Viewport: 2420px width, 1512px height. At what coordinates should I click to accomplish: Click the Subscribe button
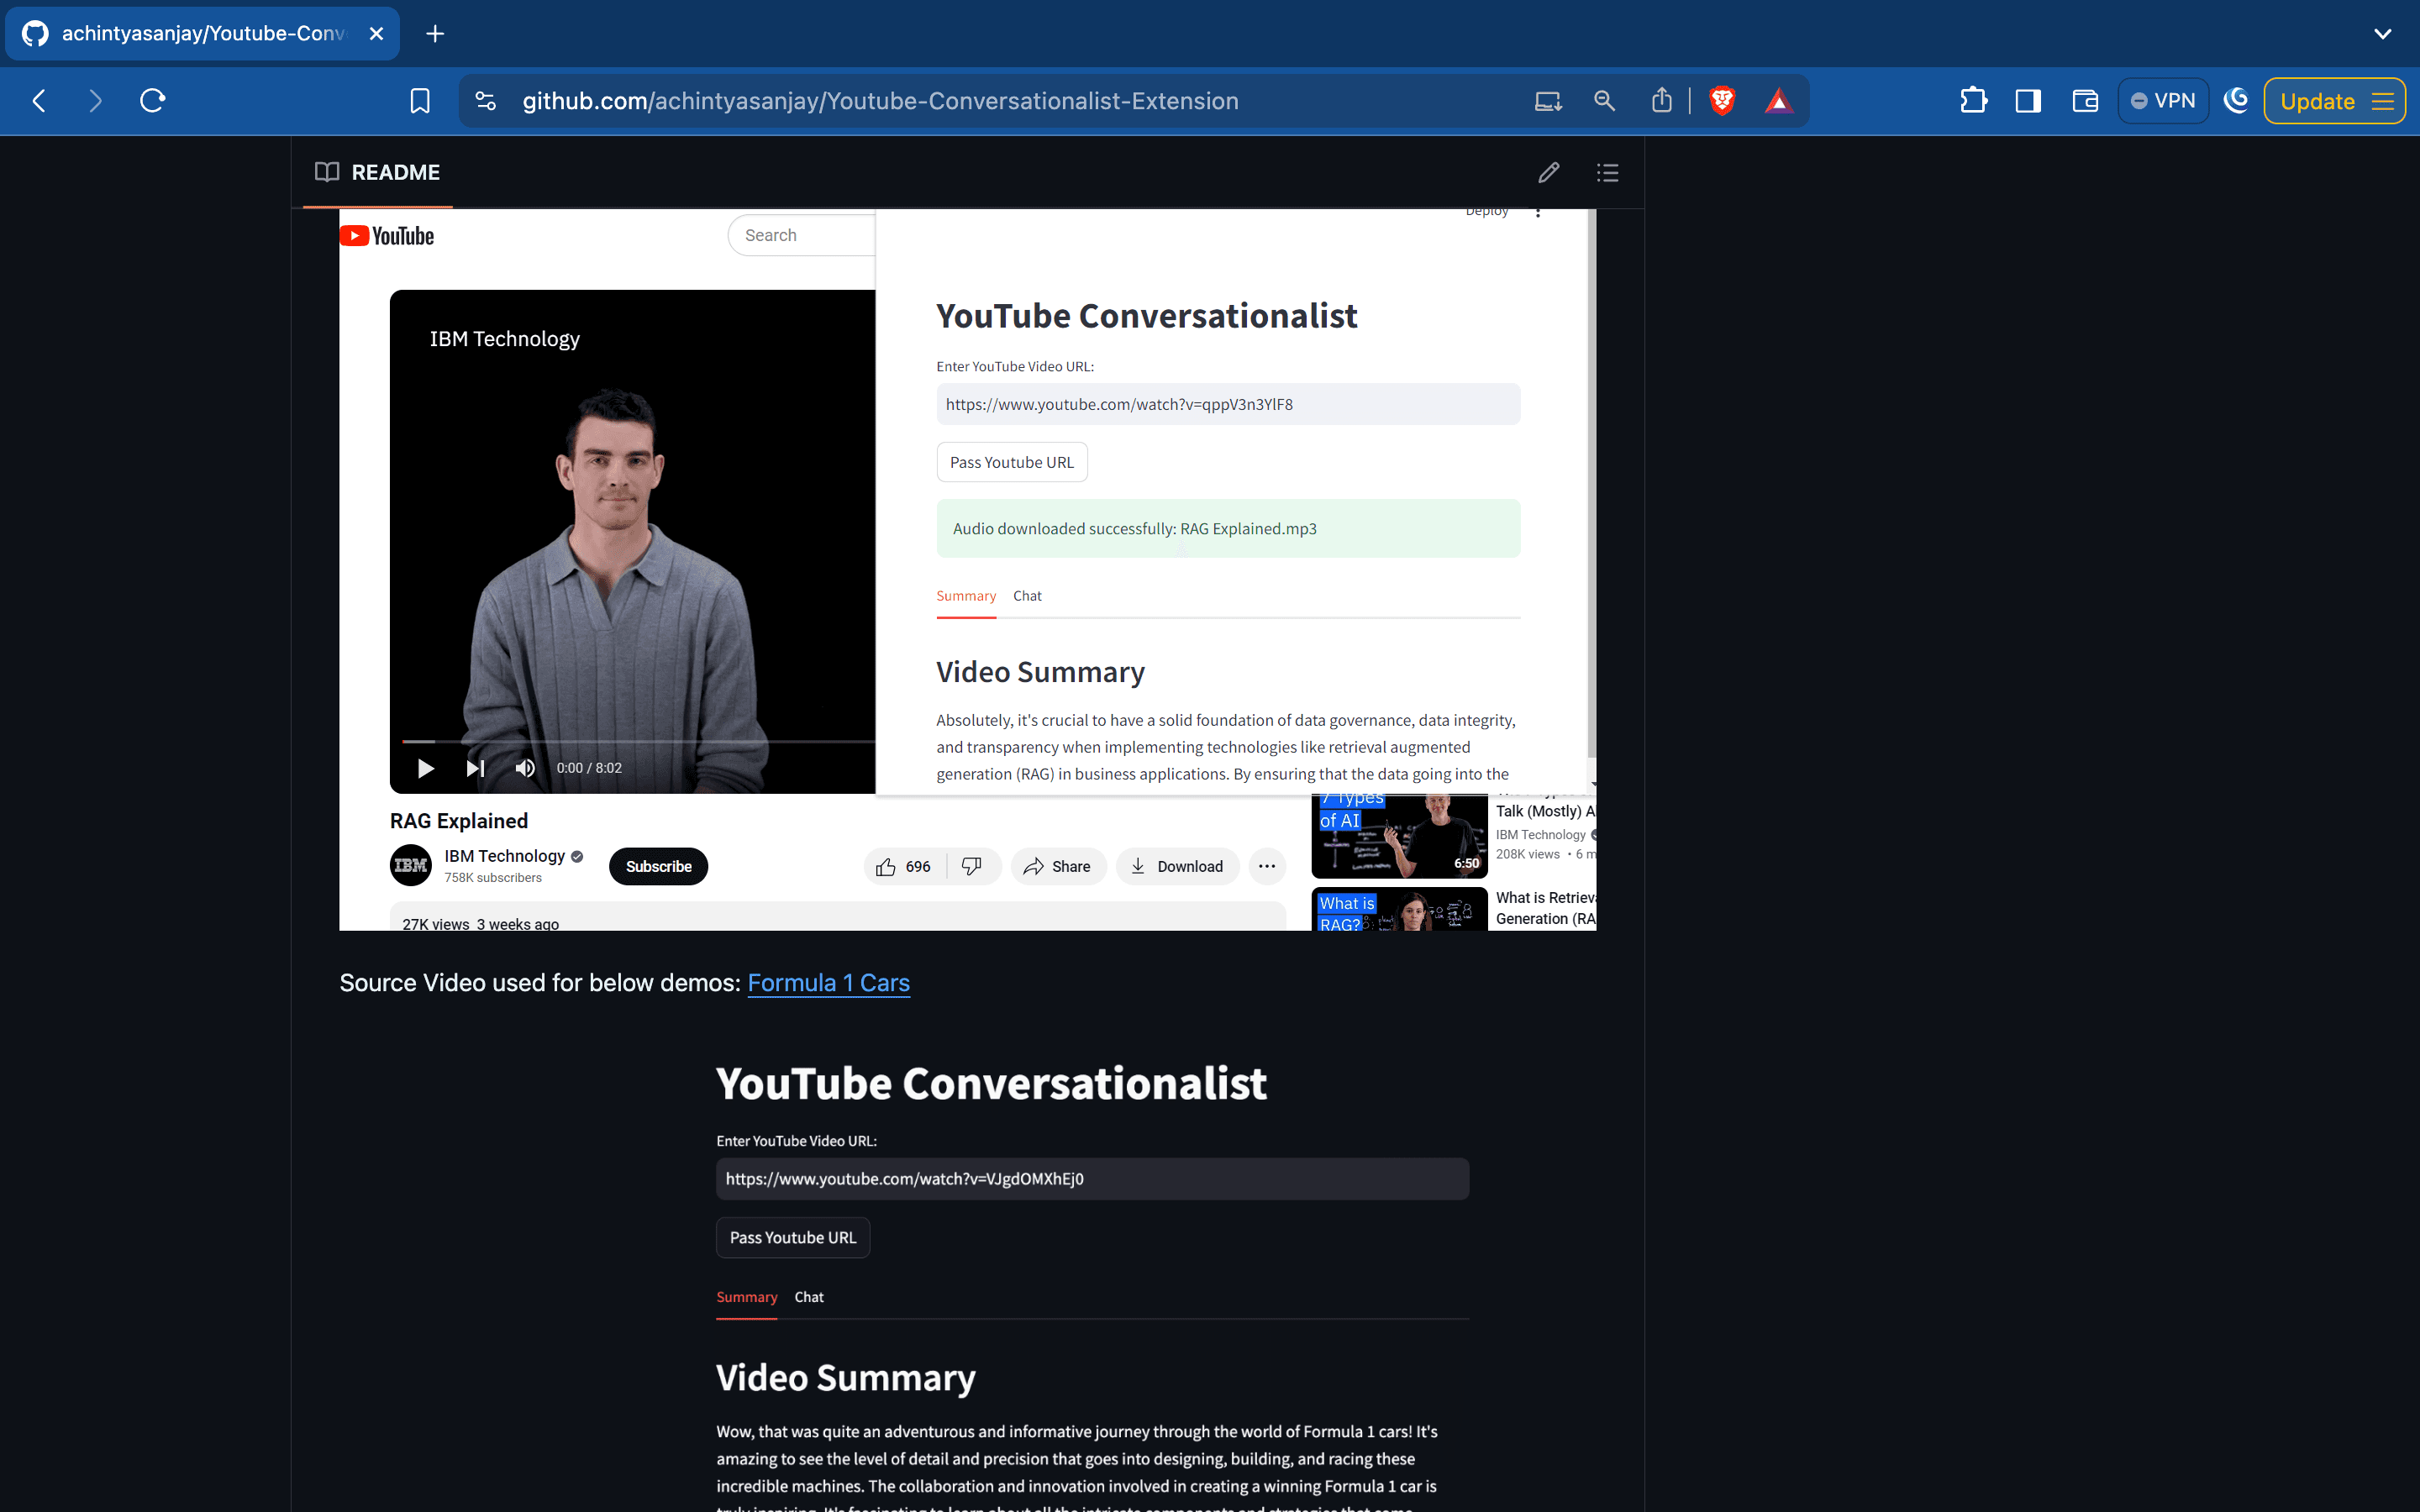click(658, 866)
